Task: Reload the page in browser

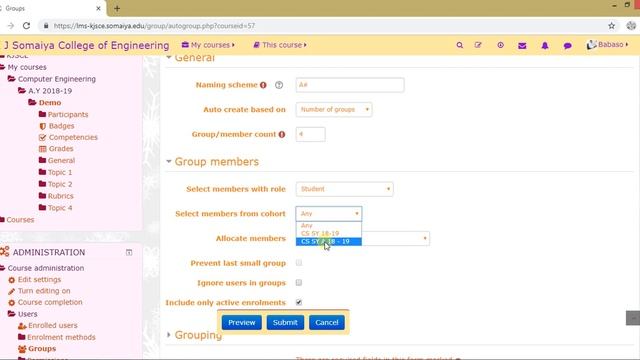Action: pos(26,26)
